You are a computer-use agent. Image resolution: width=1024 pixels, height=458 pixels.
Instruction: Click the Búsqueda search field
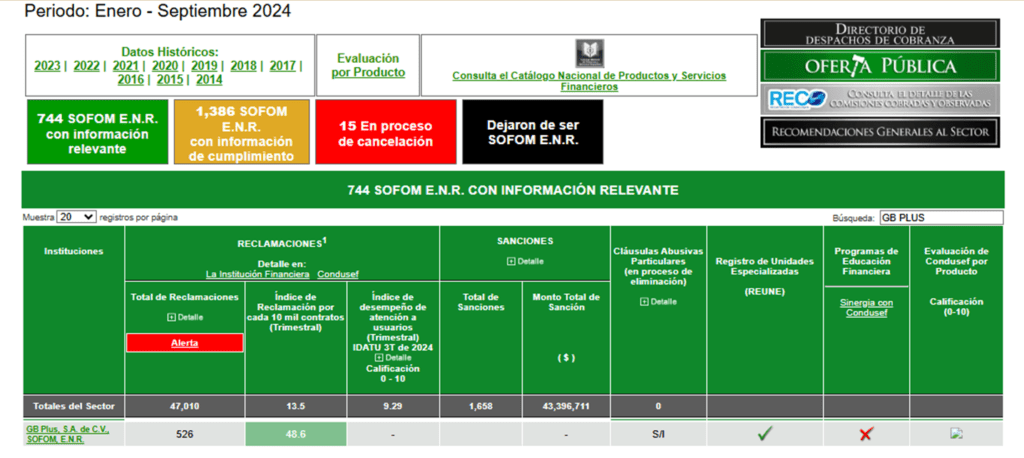939,217
